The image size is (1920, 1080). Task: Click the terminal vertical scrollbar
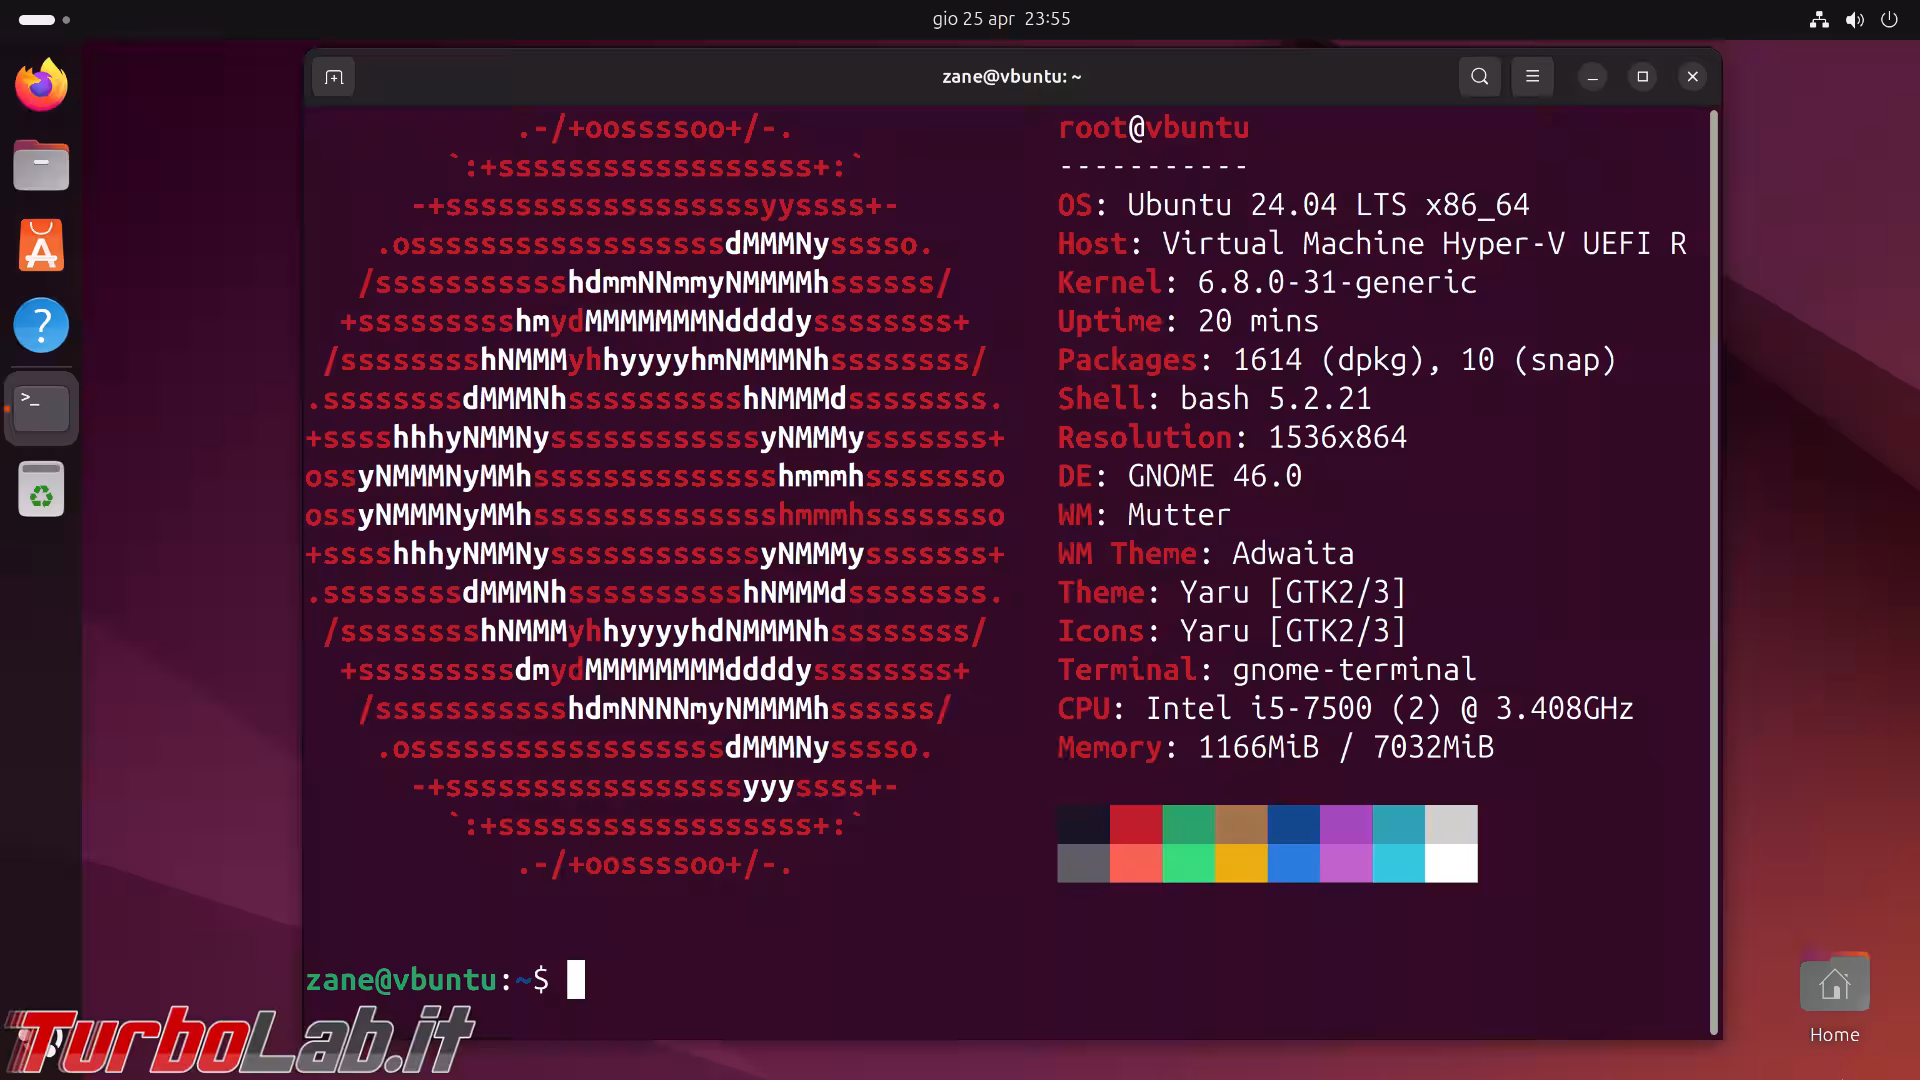(x=1713, y=570)
